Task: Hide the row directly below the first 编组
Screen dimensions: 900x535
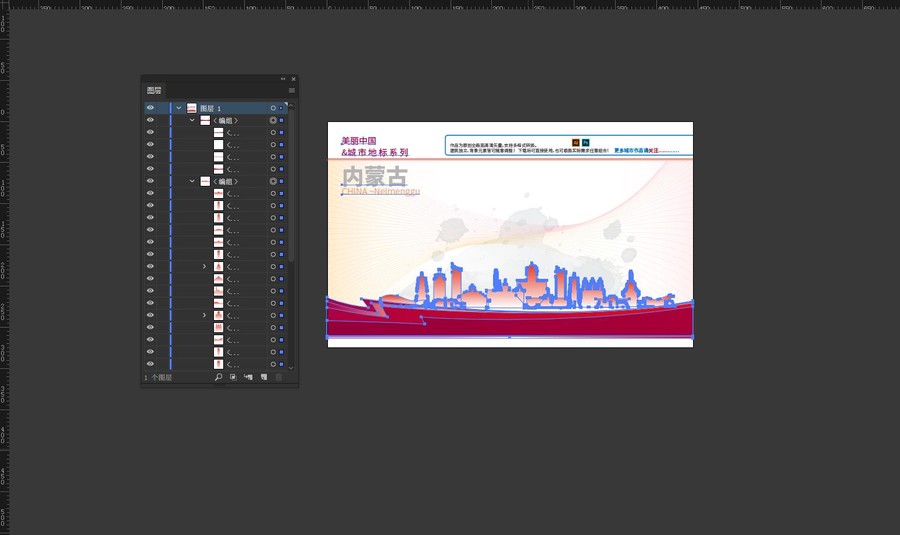Action: 150,133
